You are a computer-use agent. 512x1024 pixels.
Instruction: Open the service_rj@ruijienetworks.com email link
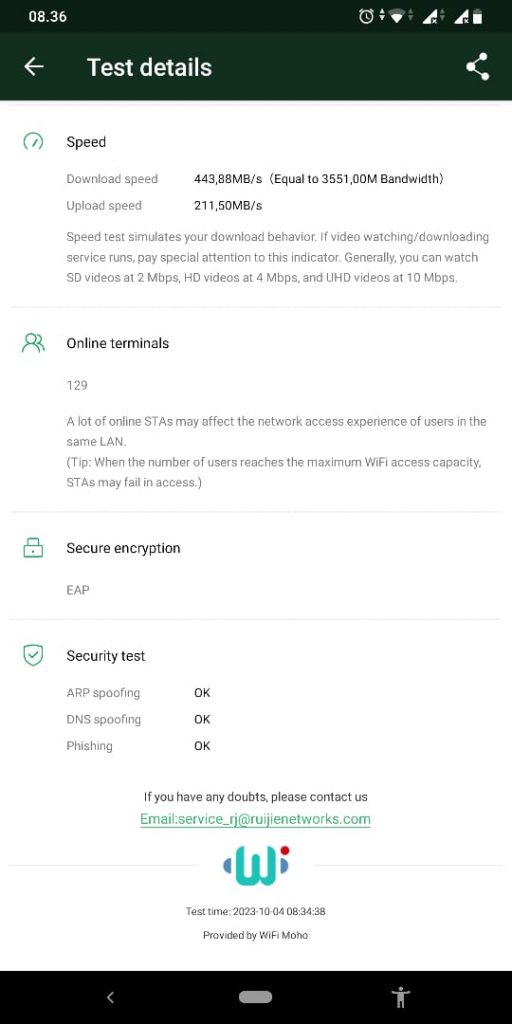coord(255,819)
